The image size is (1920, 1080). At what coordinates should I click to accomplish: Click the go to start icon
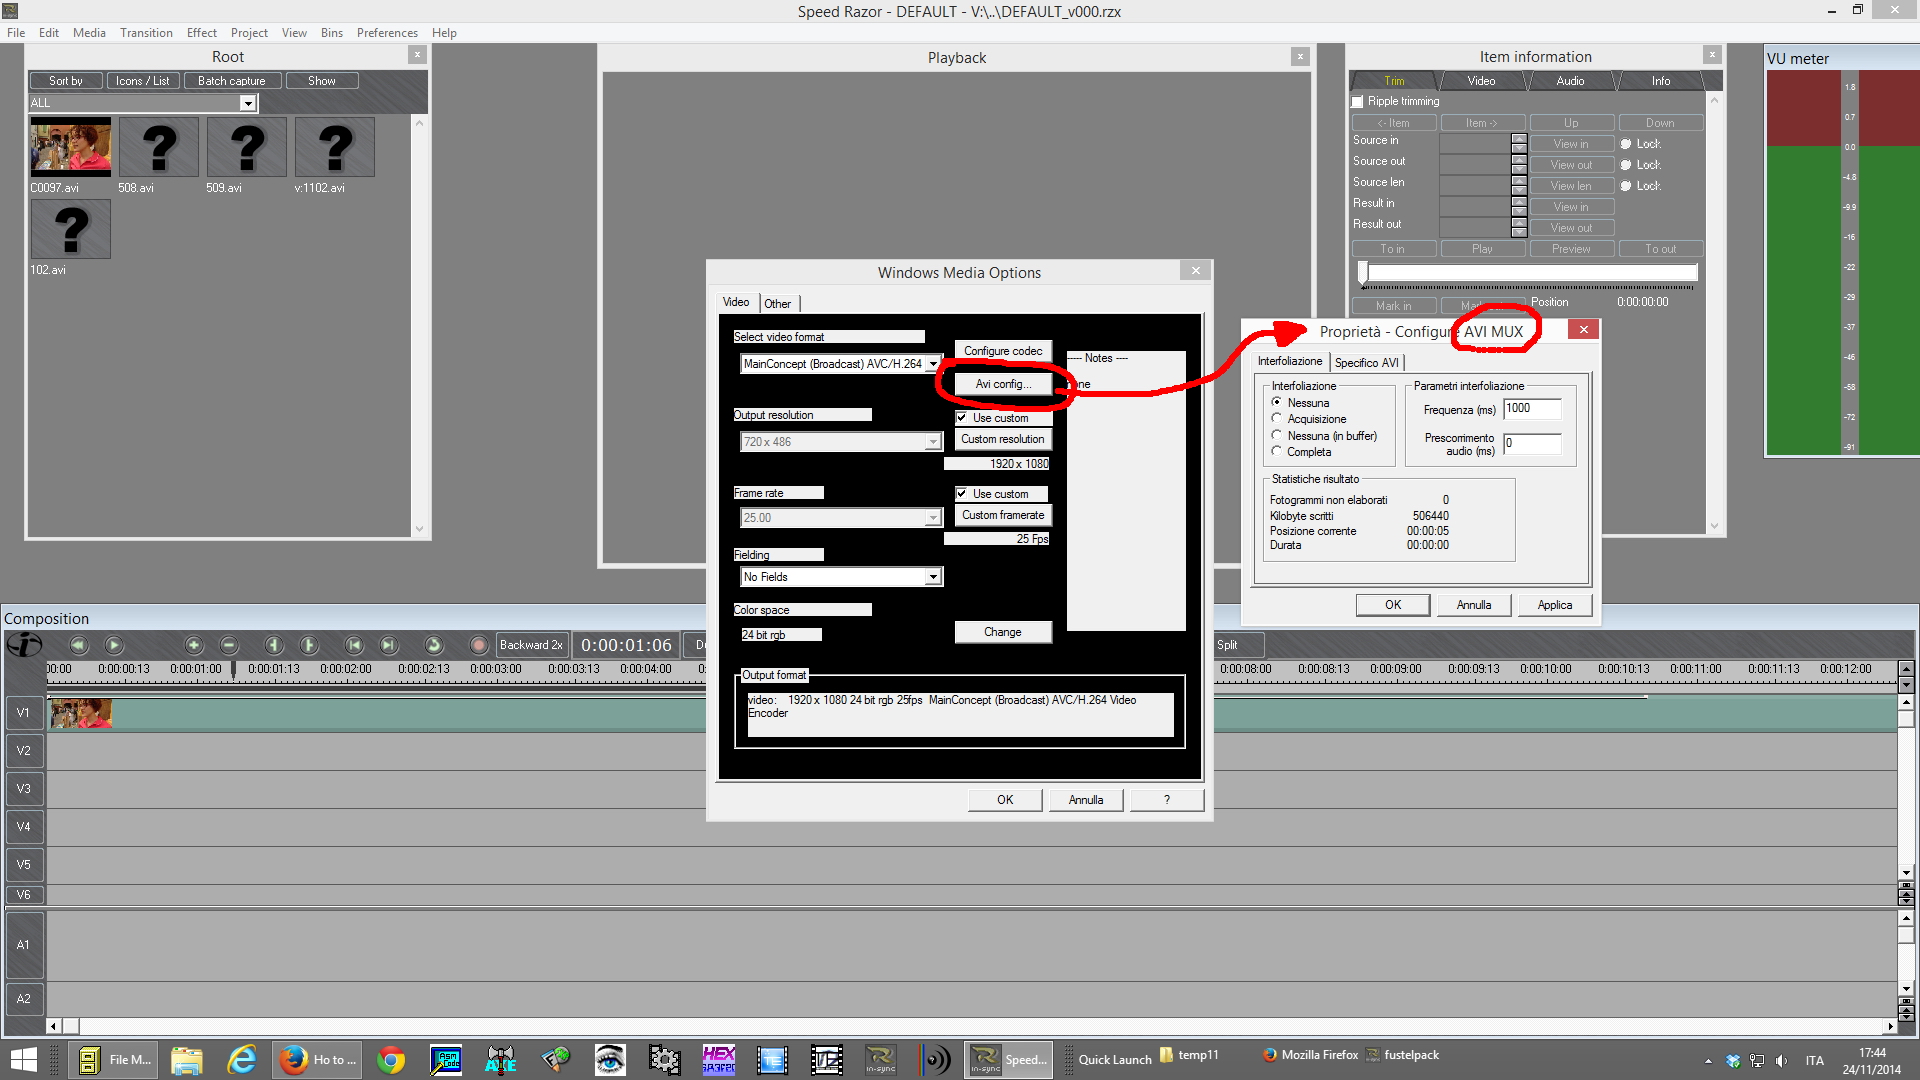coord(353,645)
